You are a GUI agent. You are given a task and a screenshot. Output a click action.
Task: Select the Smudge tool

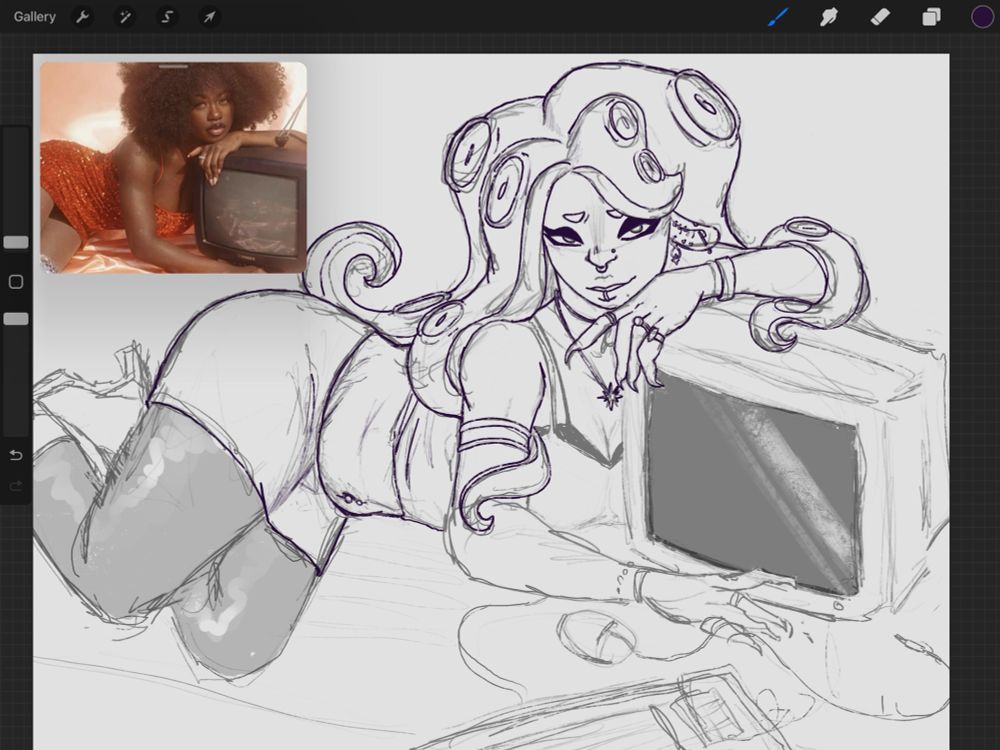click(x=828, y=17)
